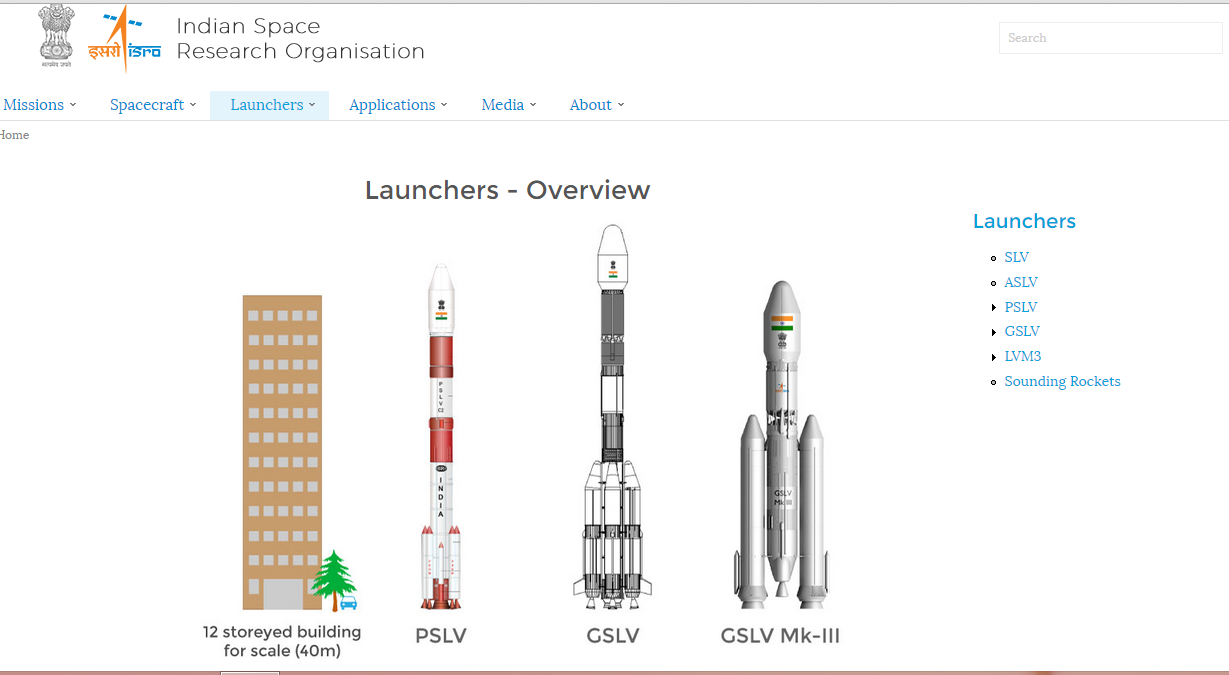Open the Launchers menu
Screen dimensions: 1229x675
(x=267, y=105)
